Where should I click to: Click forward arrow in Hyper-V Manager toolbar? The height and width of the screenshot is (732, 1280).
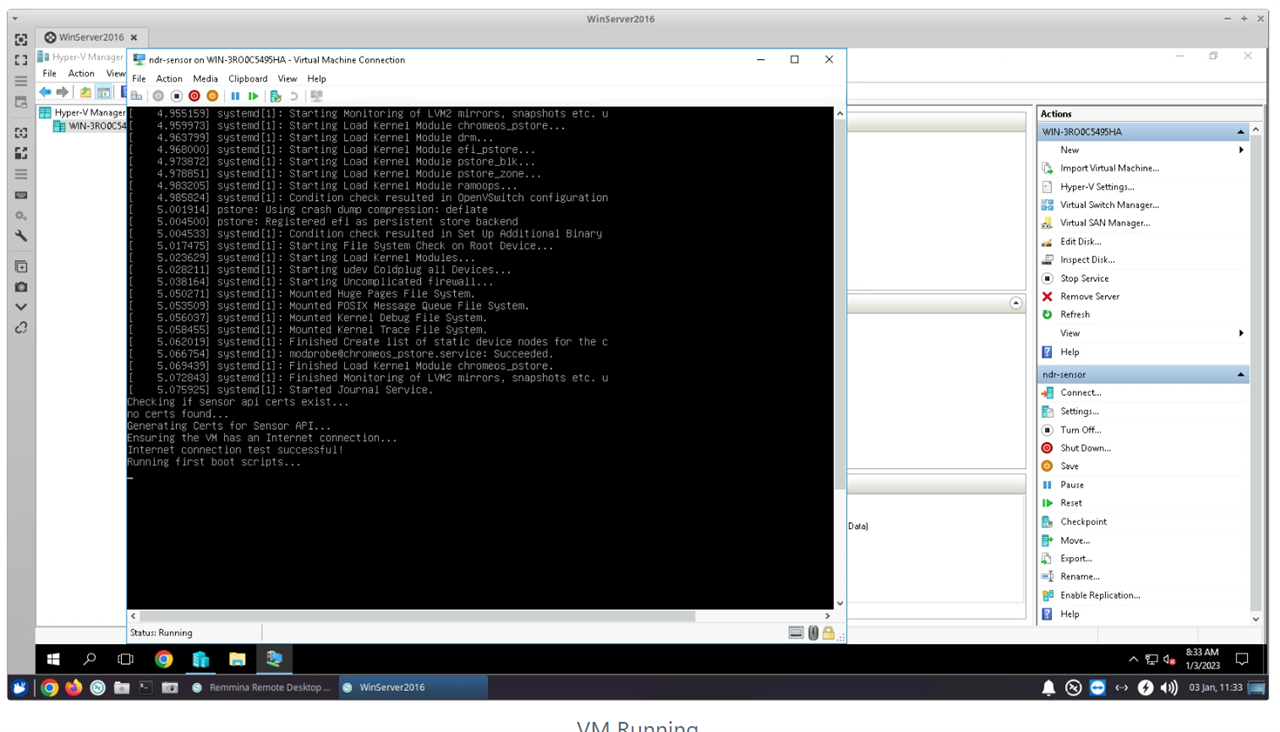pos(62,92)
